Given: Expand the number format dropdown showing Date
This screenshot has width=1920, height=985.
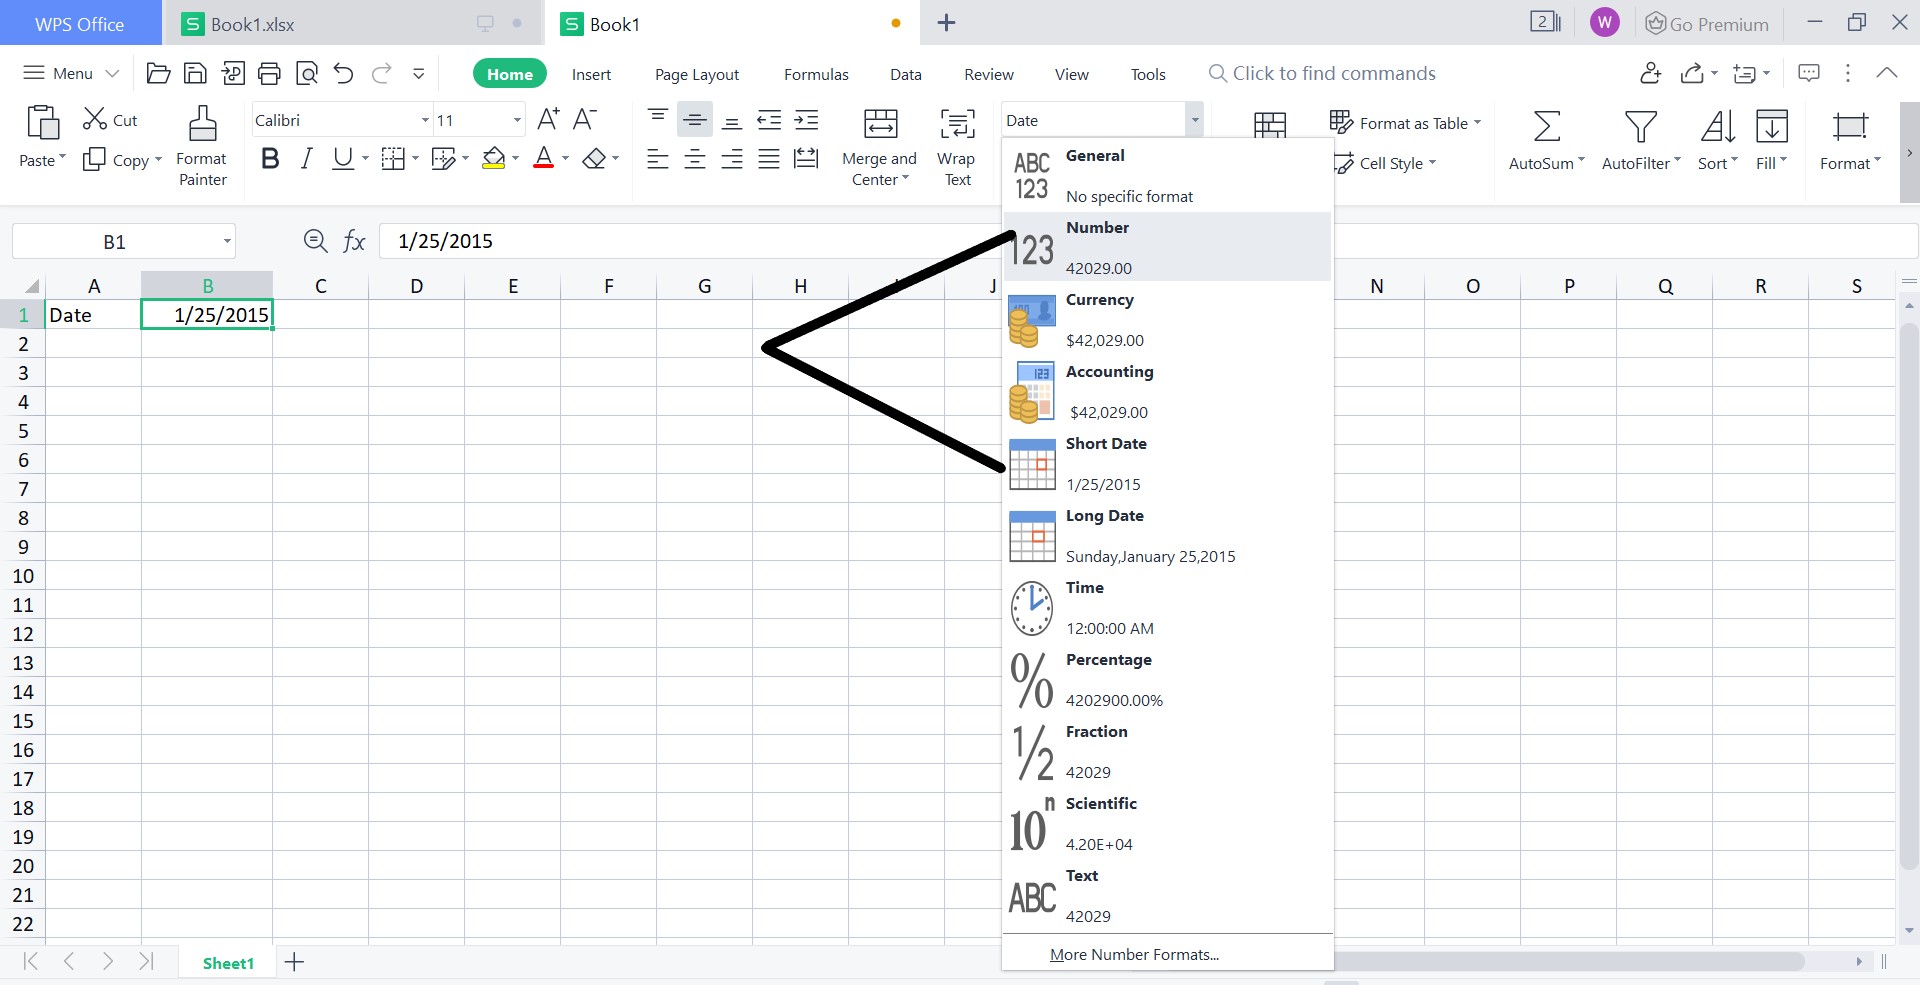Looking at the screenshot, I should 1193,119.
